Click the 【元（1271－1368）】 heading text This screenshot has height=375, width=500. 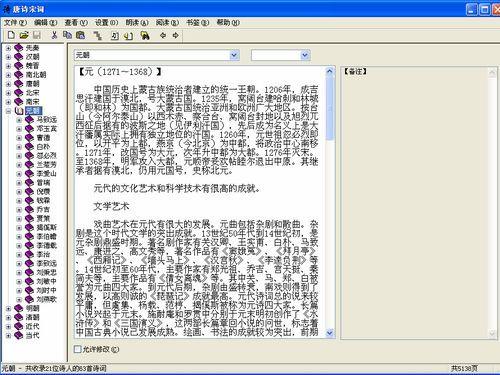pyautogui.click(x=120, y=72)
